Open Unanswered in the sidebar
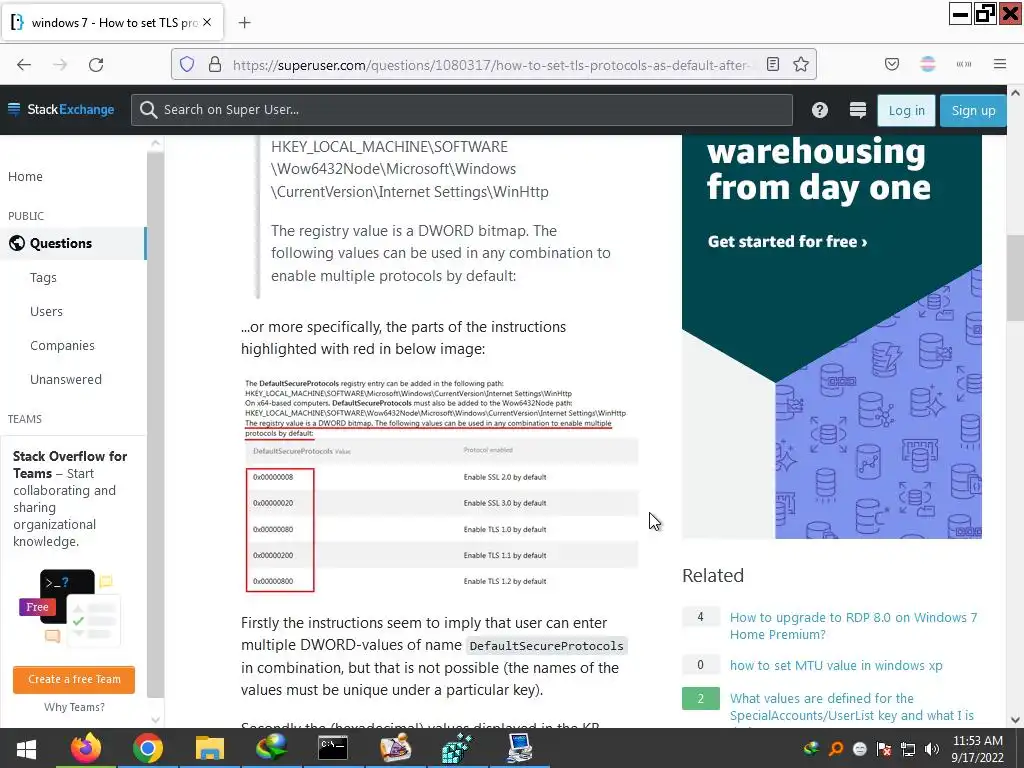The height and width of the screenshot is (768, 1024). [66, 379]
